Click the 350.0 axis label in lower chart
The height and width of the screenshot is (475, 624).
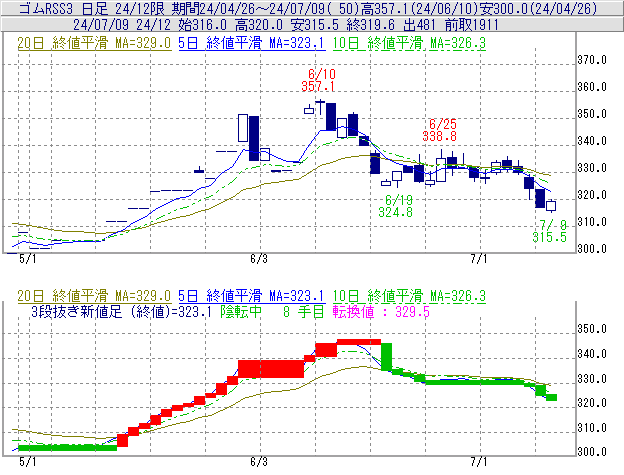[592, 329]
